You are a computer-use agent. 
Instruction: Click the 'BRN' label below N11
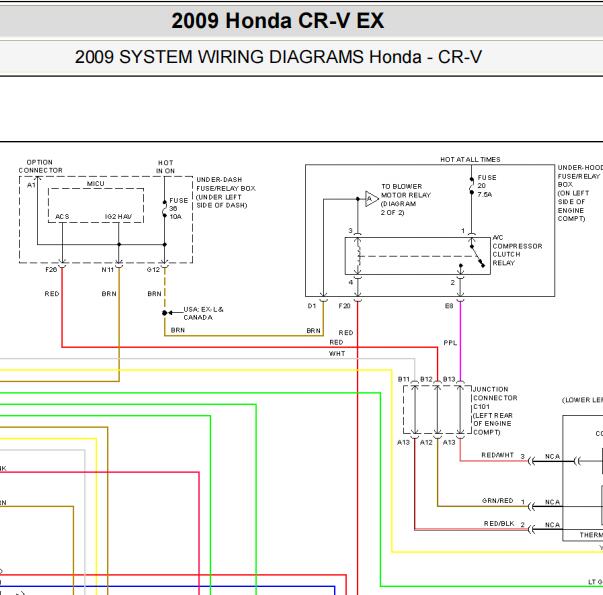click(109, 293)
